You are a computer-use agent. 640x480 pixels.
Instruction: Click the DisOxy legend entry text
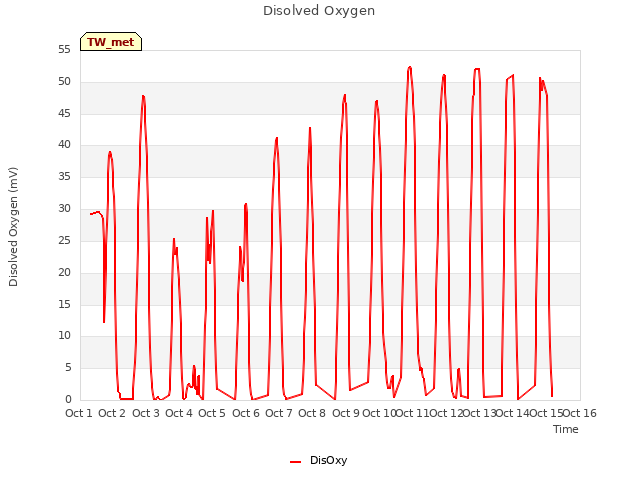[329, 460]
